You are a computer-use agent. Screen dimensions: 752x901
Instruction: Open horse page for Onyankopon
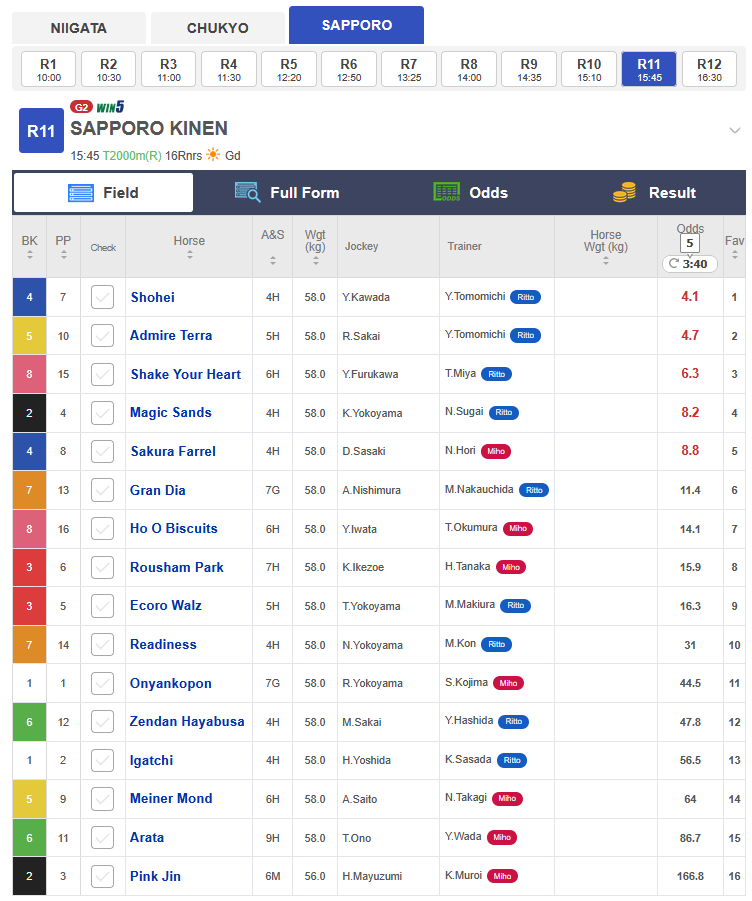click(x=171, y=683)
